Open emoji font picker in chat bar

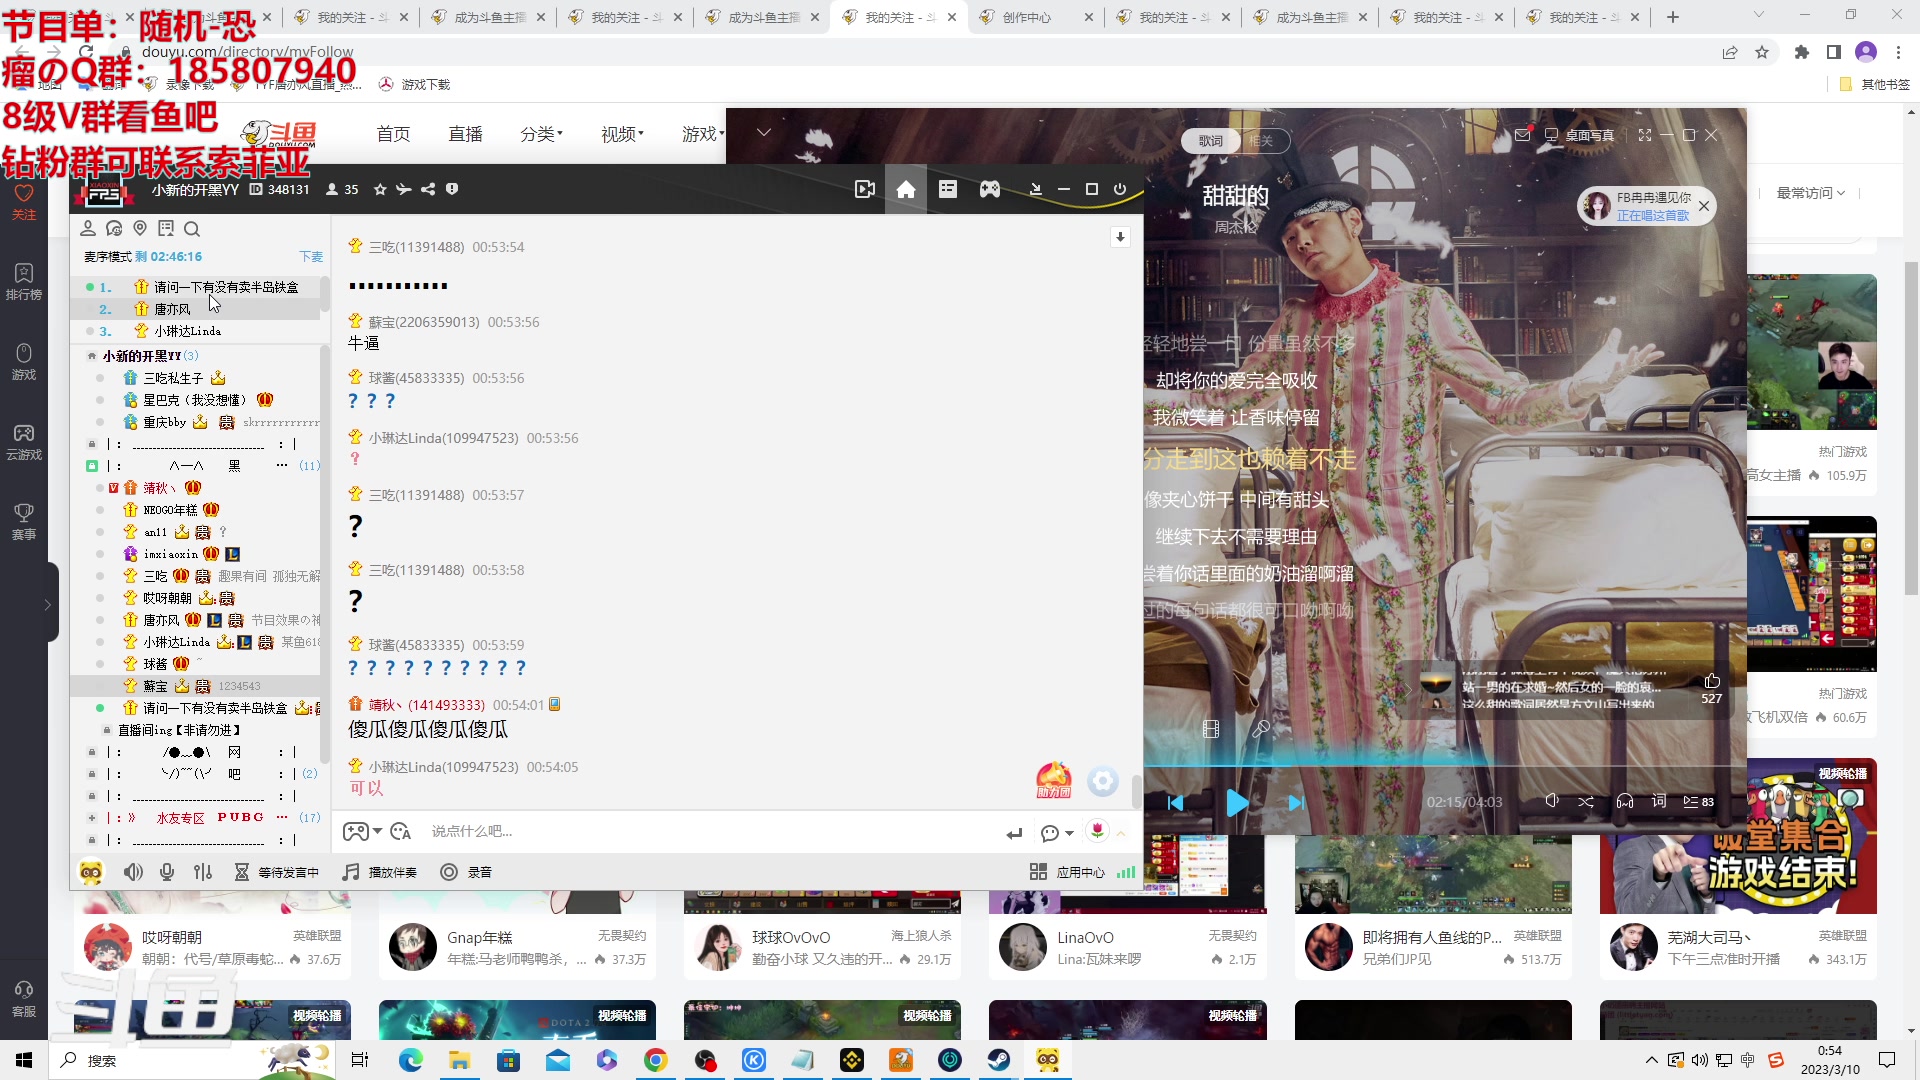[401, 831]
